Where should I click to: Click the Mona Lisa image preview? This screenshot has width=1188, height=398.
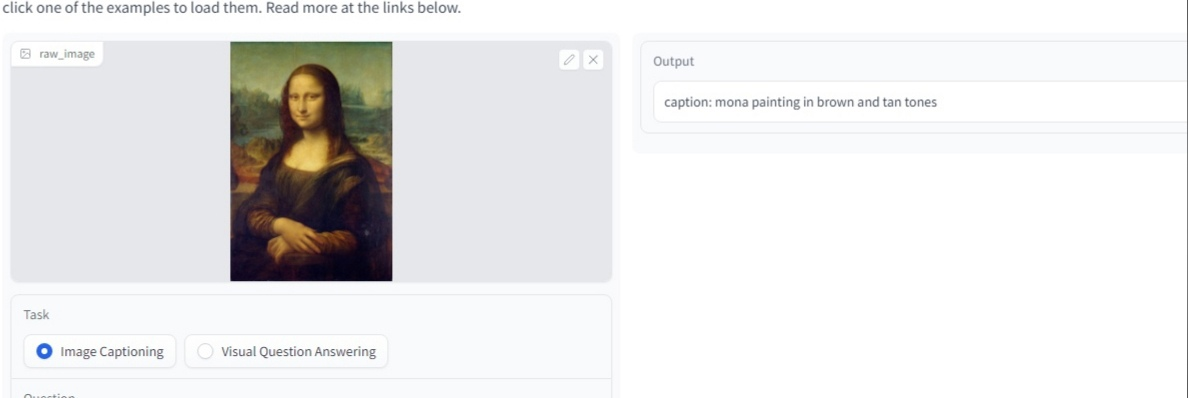click(x=311, y=161)
